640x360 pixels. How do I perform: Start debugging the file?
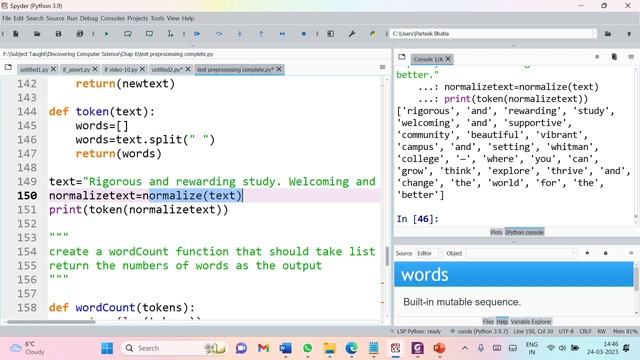click(x=197, y=34)
